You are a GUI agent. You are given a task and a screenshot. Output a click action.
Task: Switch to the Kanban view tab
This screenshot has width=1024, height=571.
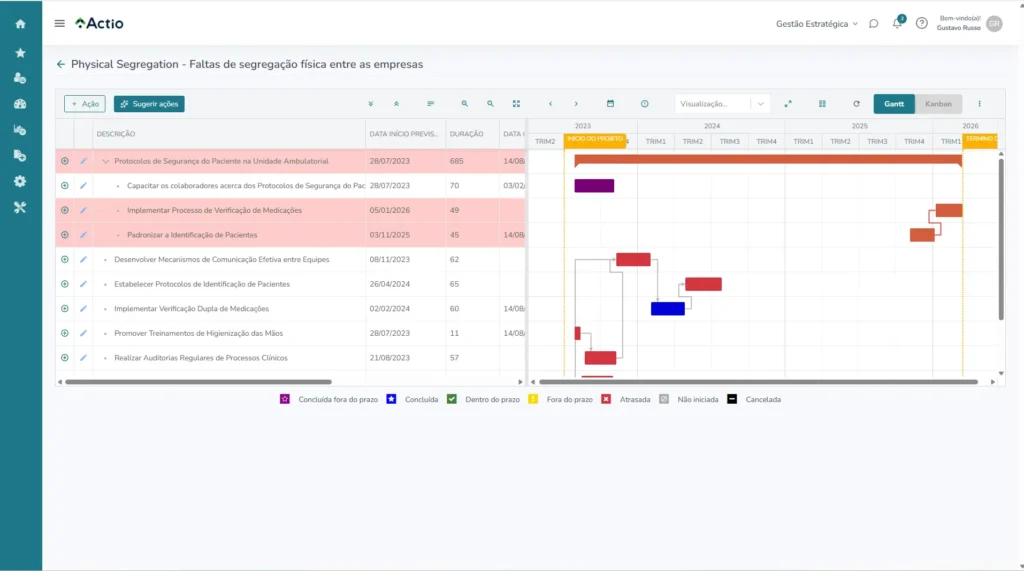[x=938, y=104]
